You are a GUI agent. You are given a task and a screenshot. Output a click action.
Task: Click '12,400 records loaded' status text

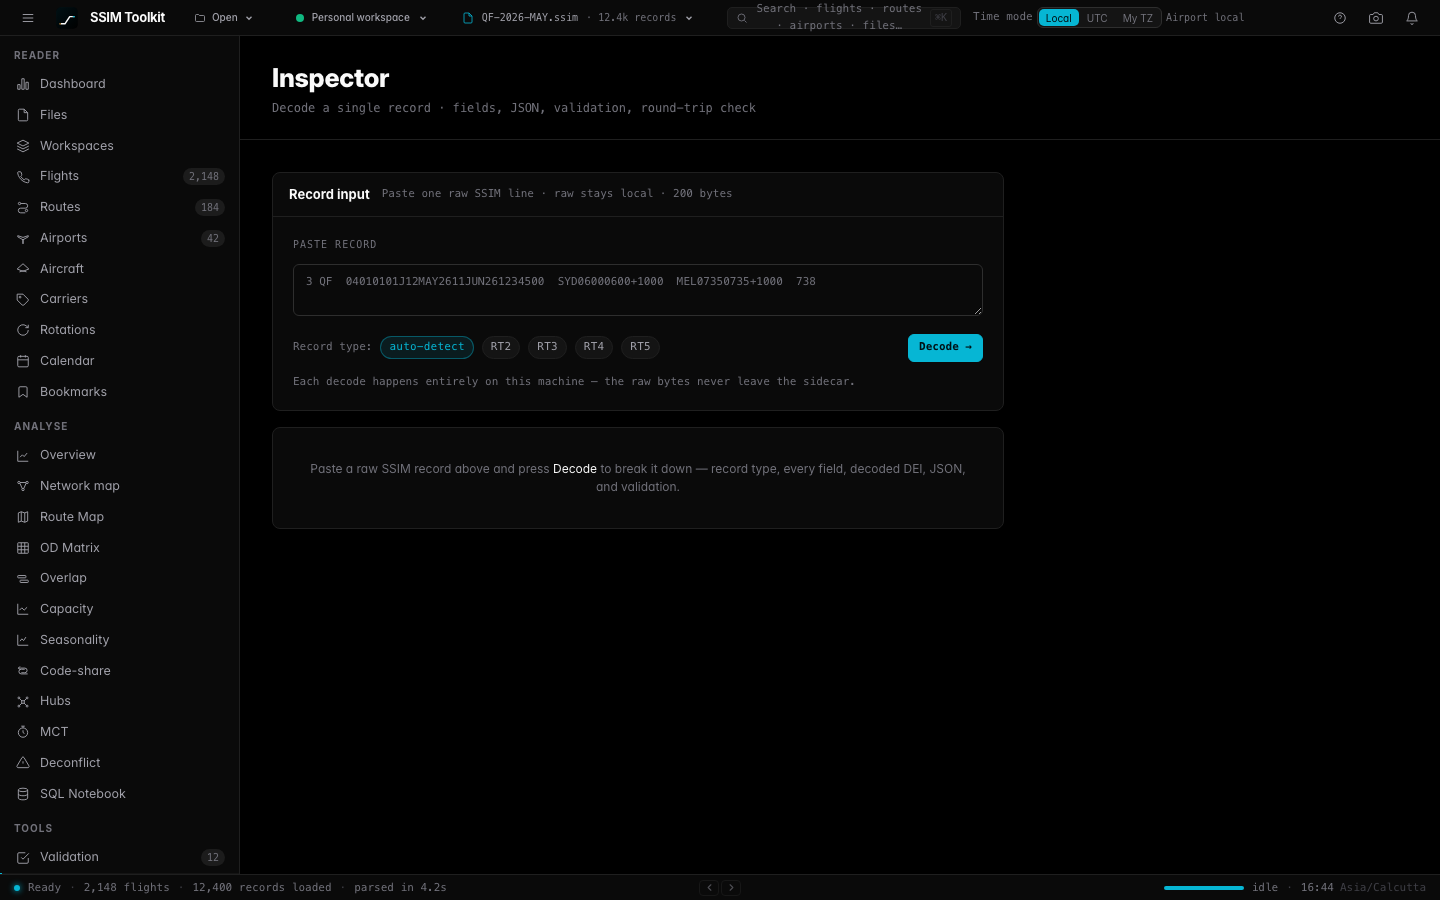tap(262, 888)
